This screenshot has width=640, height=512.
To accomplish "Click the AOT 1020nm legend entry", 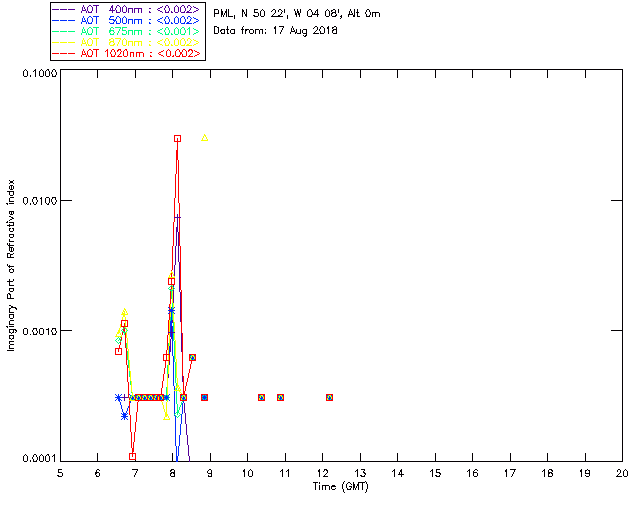I will (127, 53).
